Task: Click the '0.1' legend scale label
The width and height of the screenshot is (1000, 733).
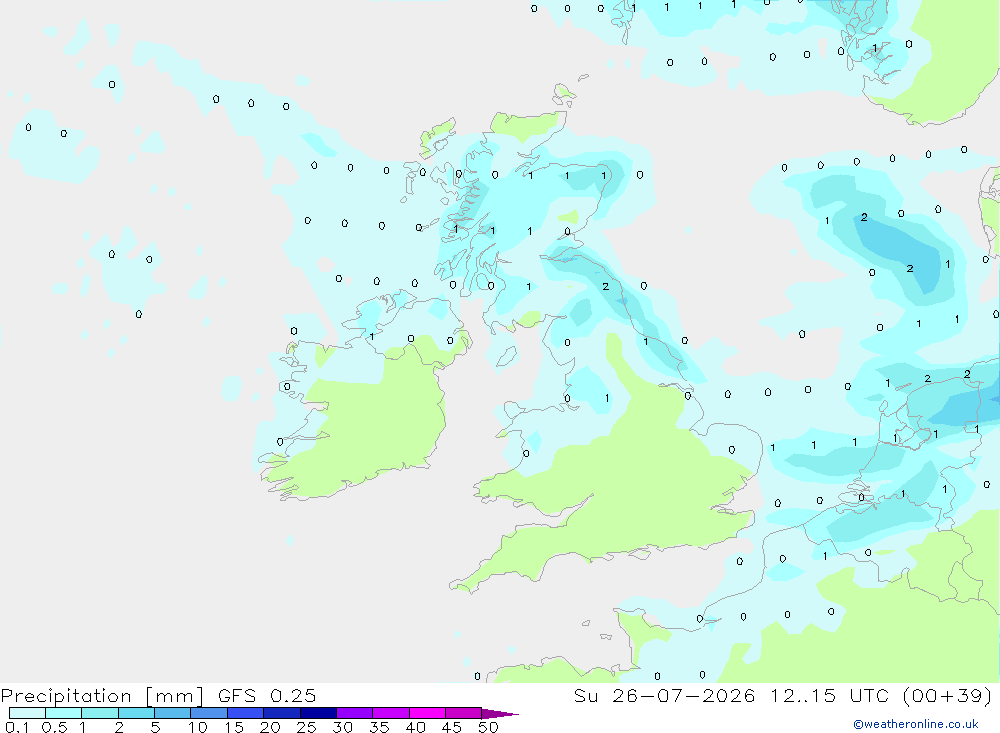Action: pos(17,727)
